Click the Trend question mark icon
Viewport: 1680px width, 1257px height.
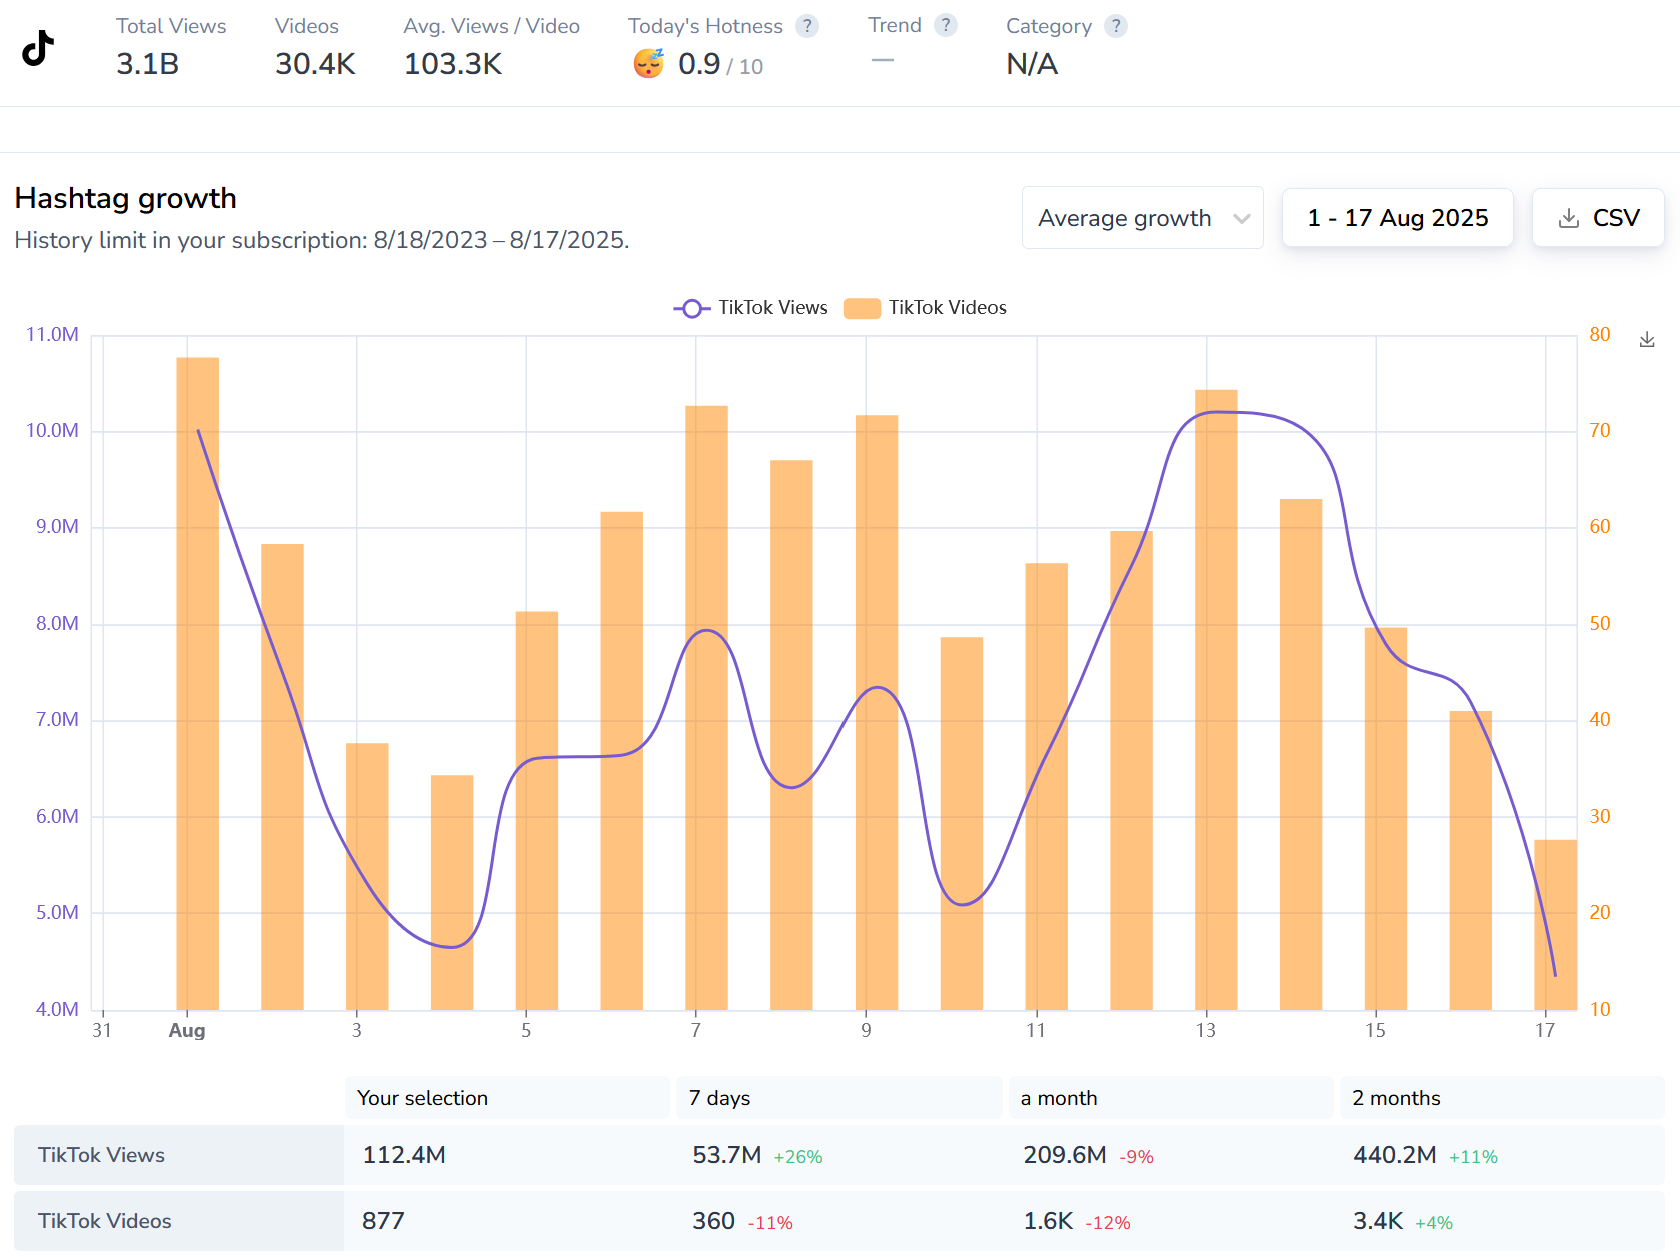945,25
